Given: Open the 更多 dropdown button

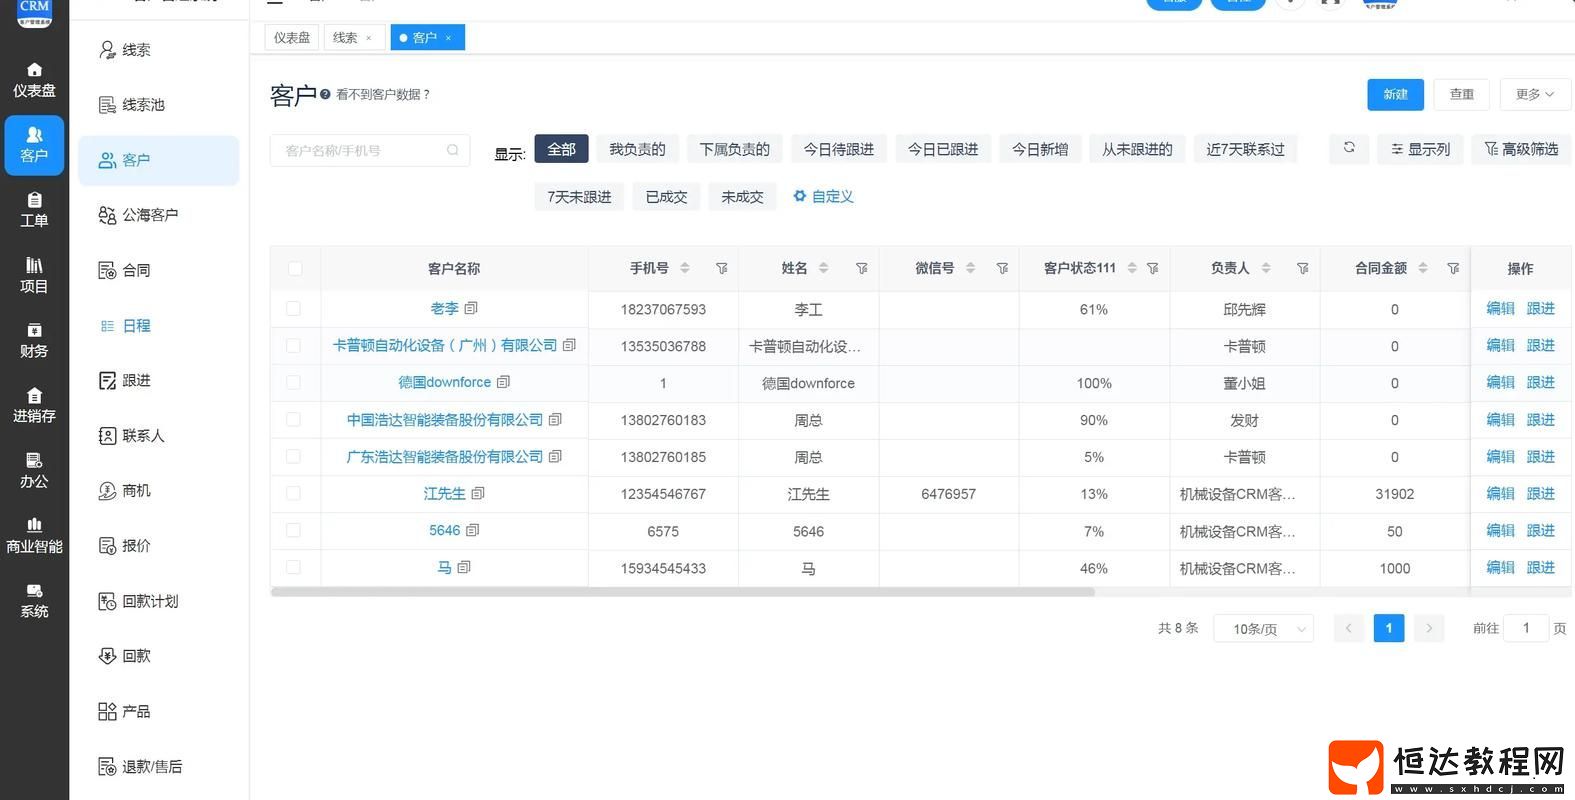Looking at the screenshot, I should coord(1534,94).
